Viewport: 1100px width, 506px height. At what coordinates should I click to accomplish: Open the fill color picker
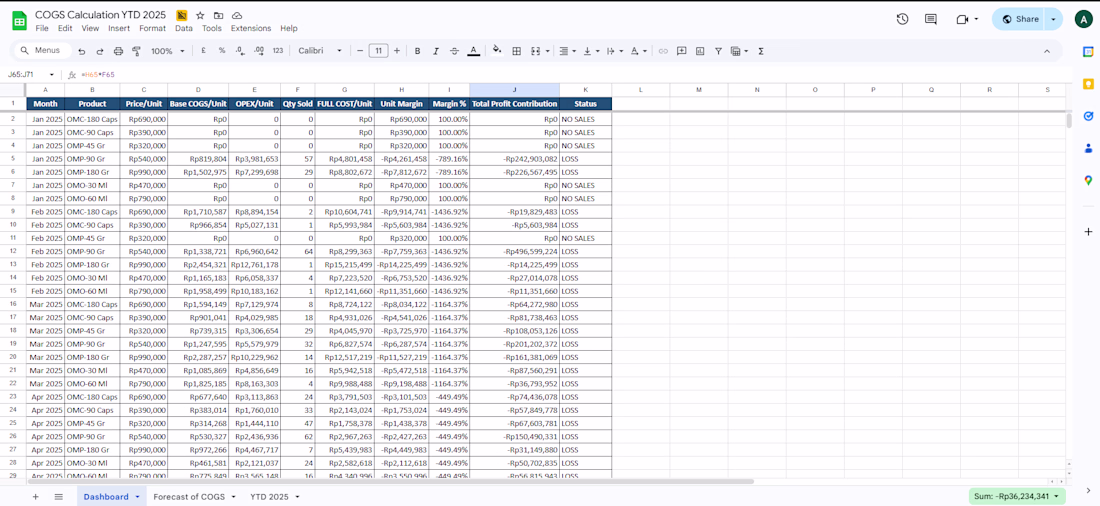497,51
